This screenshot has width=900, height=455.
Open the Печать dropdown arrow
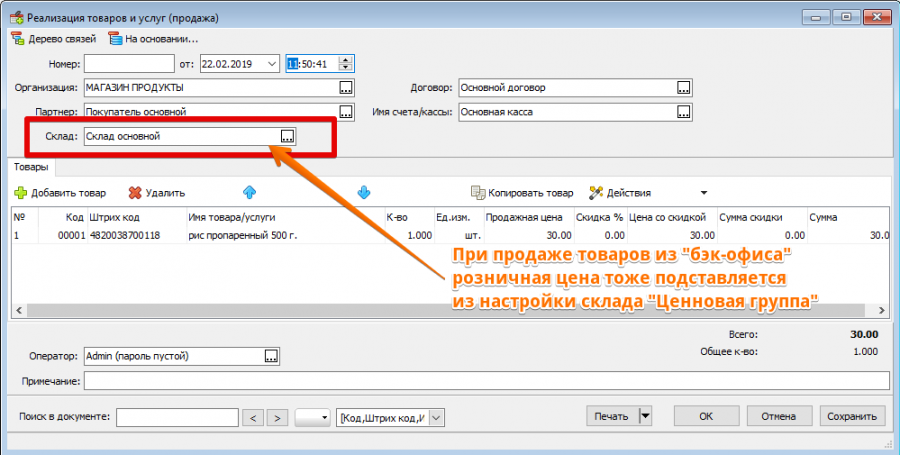click(x=645, y=416)
